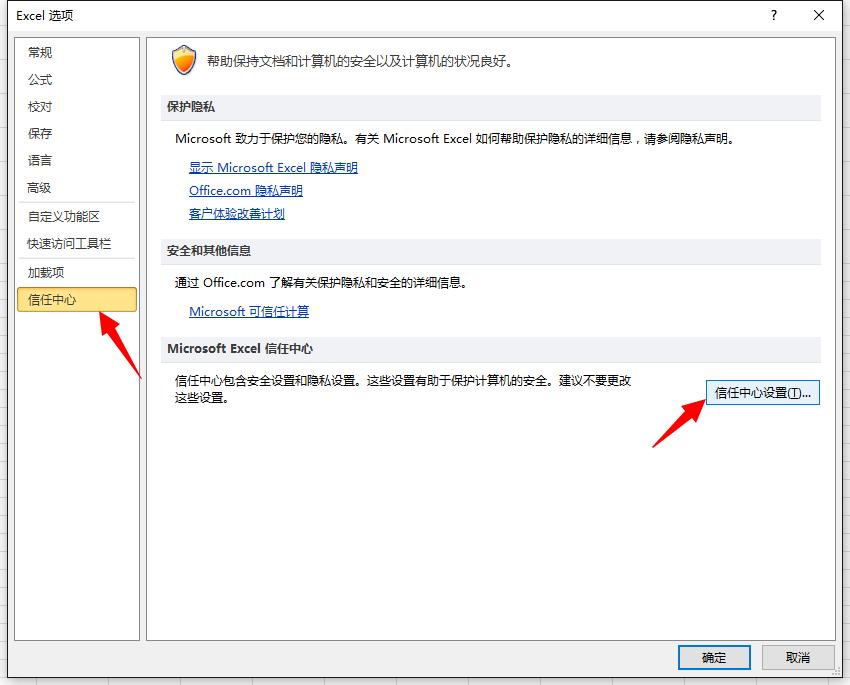Viewport: 850px width, 685px height.
Task: Dismiss the dialog with 取消
Action: point(797,657)
